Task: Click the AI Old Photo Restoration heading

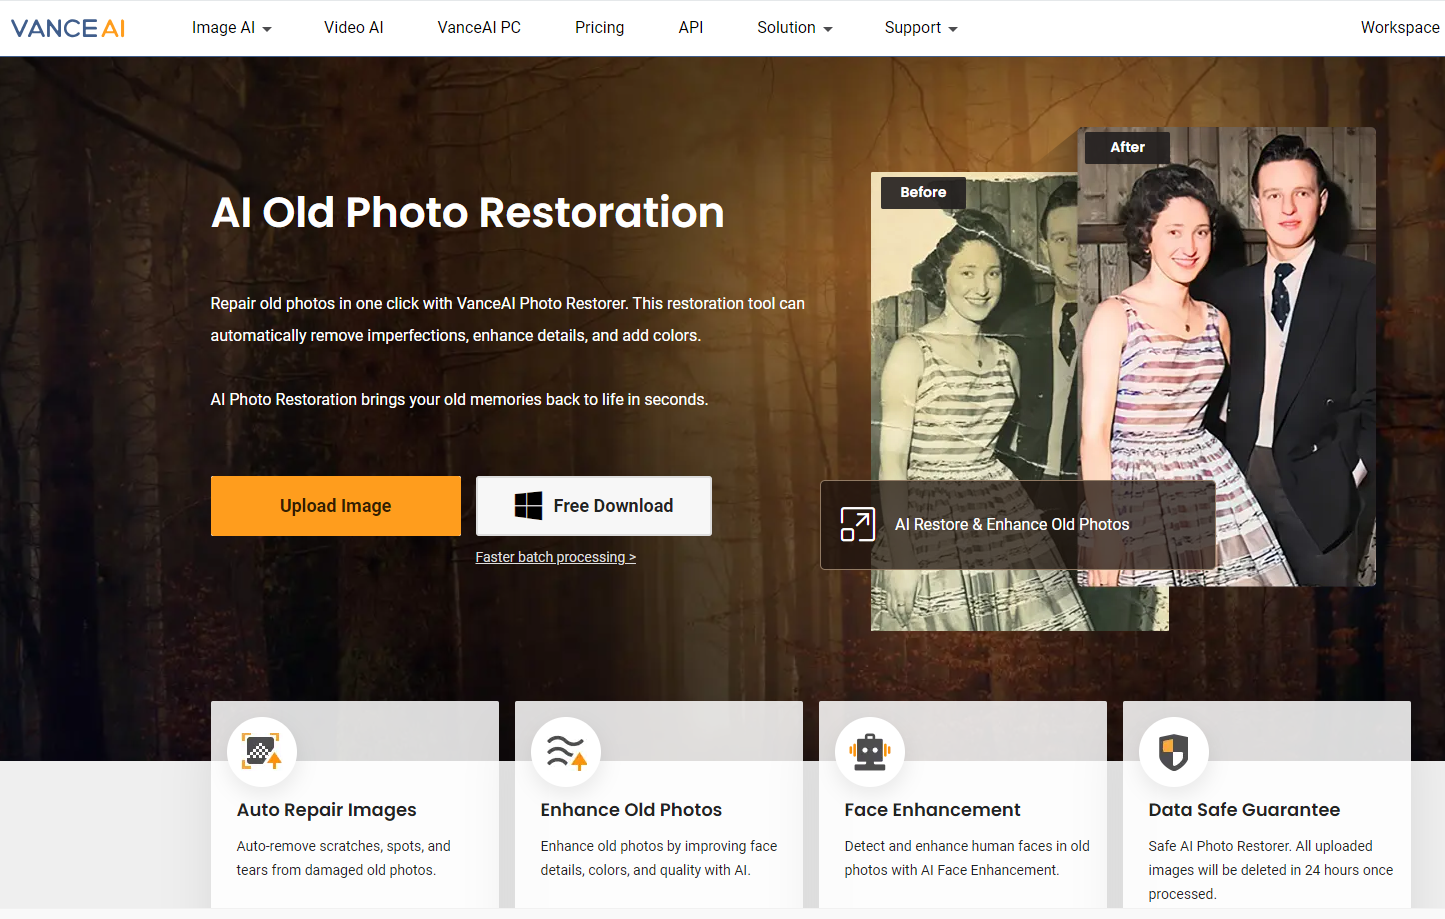Action: pyautogui.click(x=467, y=212)
